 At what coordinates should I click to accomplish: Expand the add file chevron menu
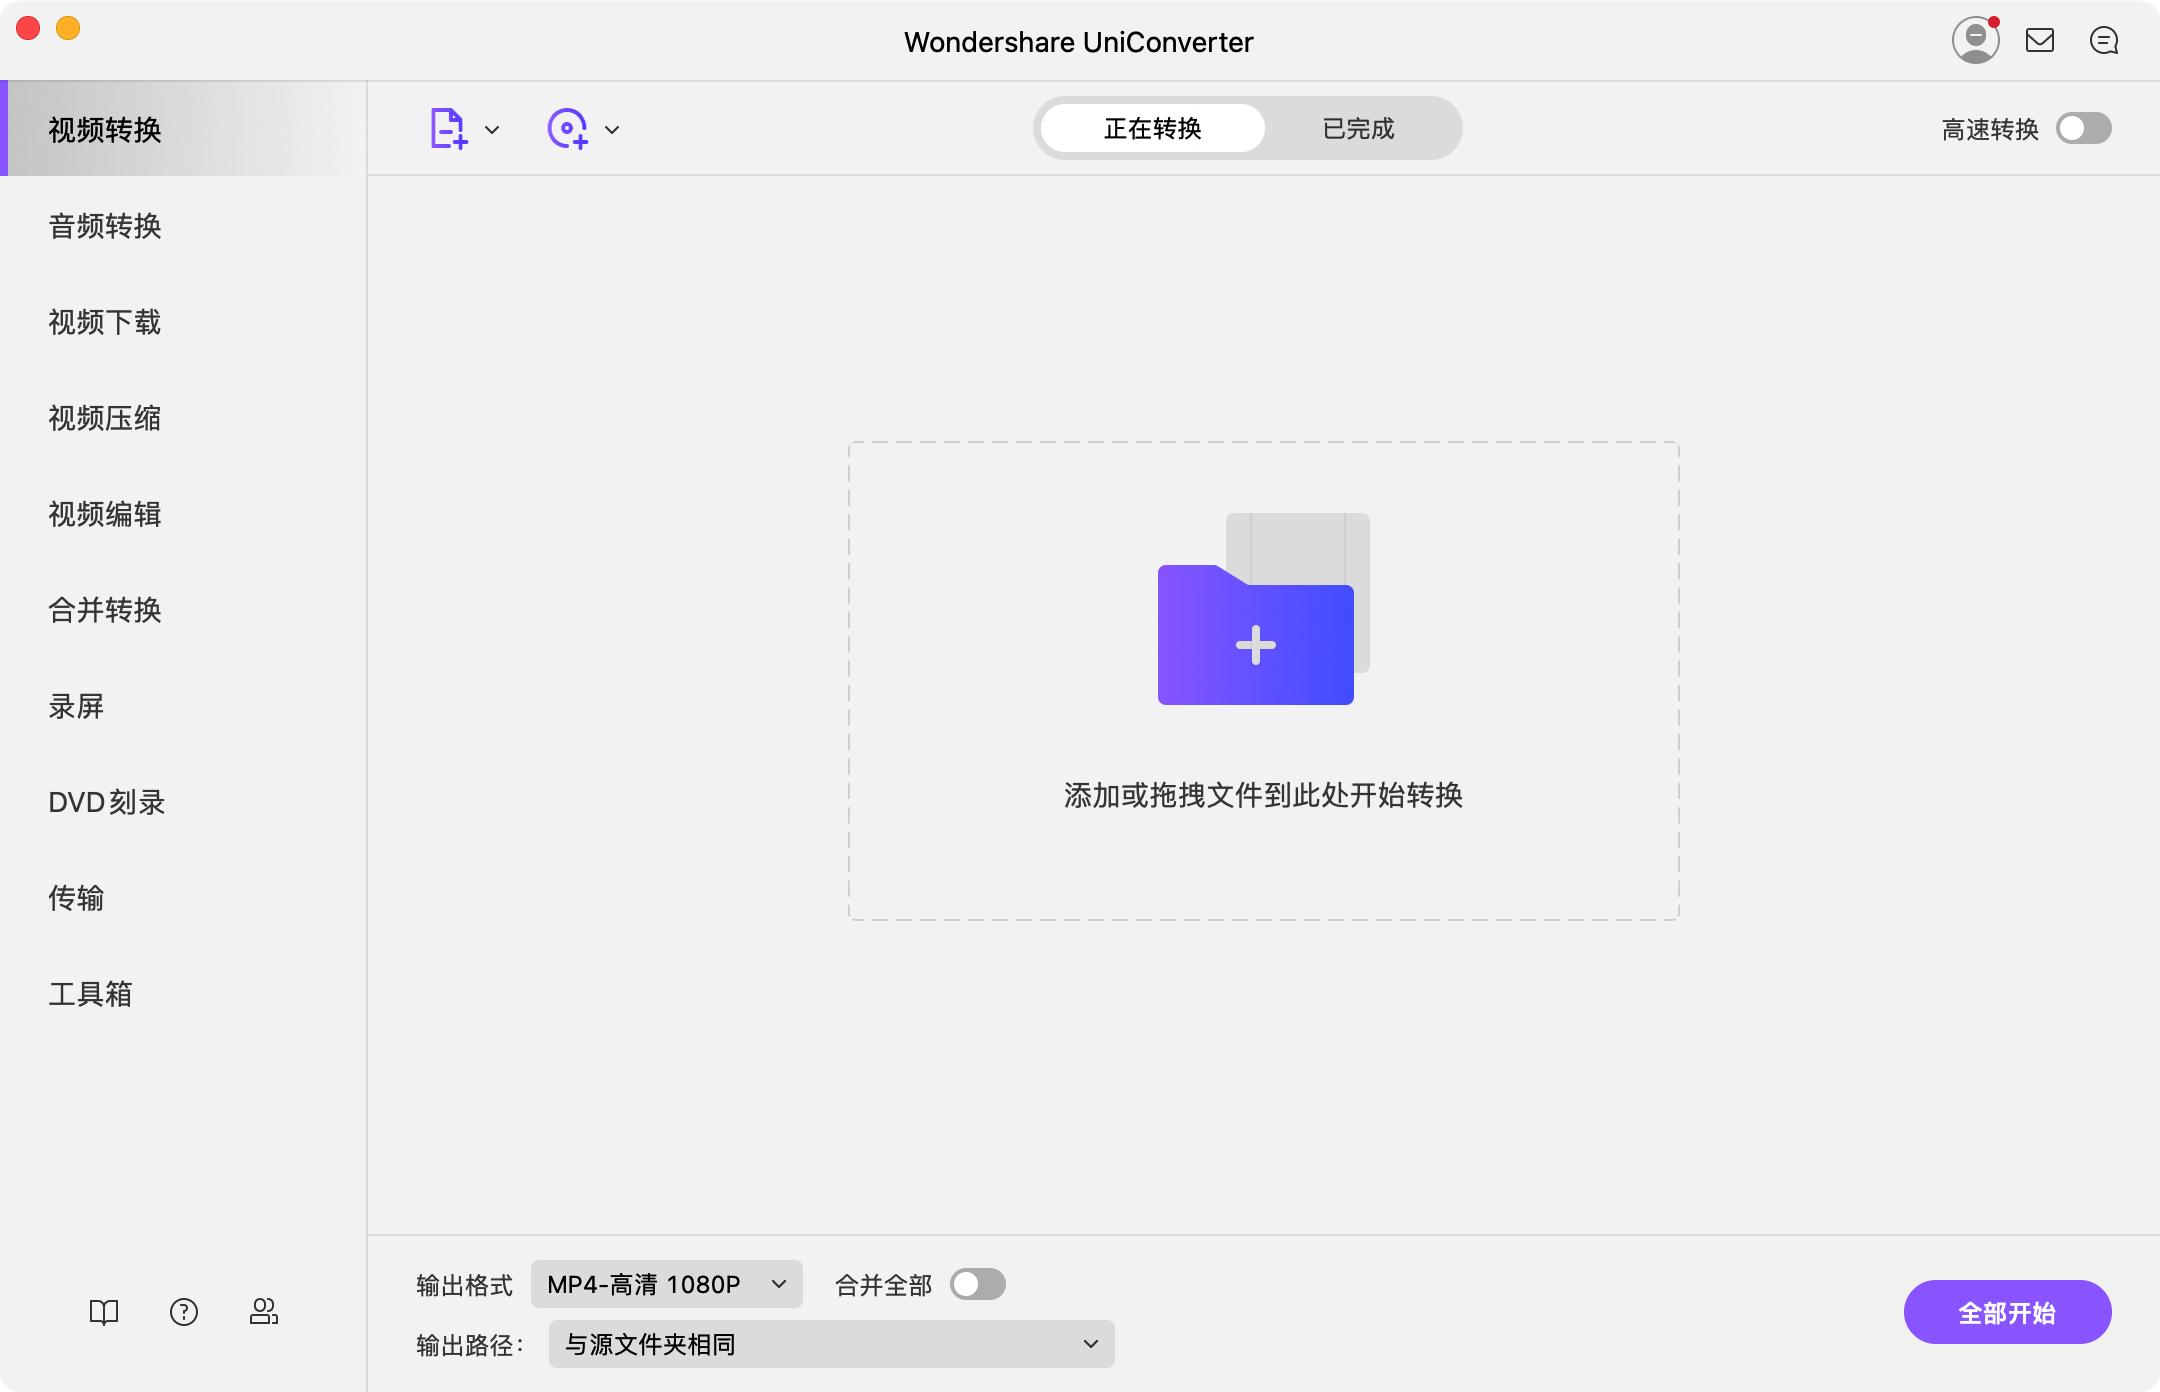pyautogui.click(x=492, y=128)
